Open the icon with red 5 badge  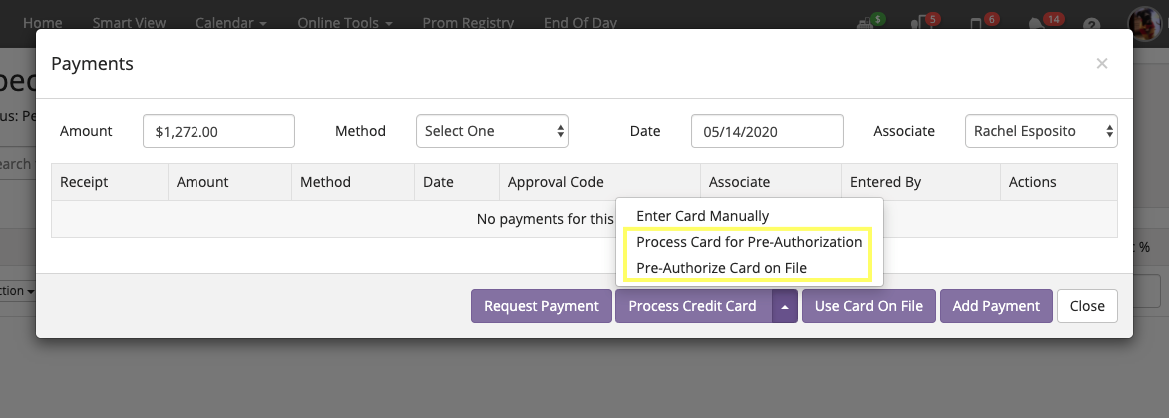coord(924,23)
